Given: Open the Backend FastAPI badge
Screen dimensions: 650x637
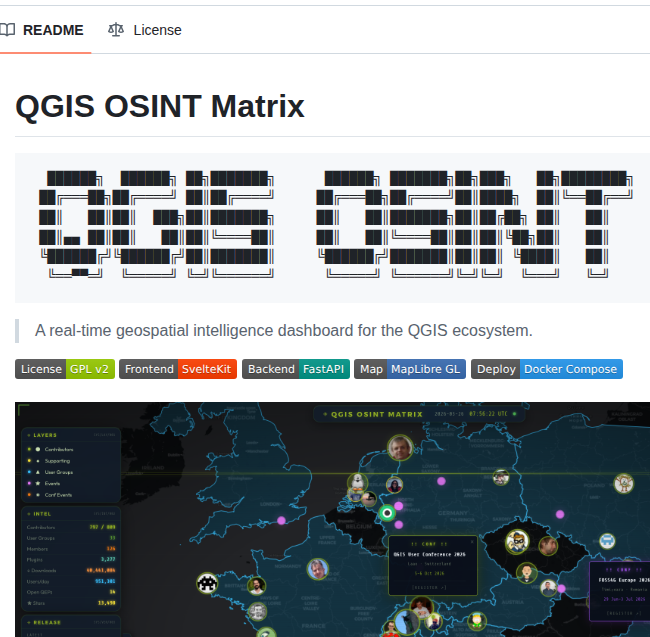Looking at the screenshot, I should point(296,369).
